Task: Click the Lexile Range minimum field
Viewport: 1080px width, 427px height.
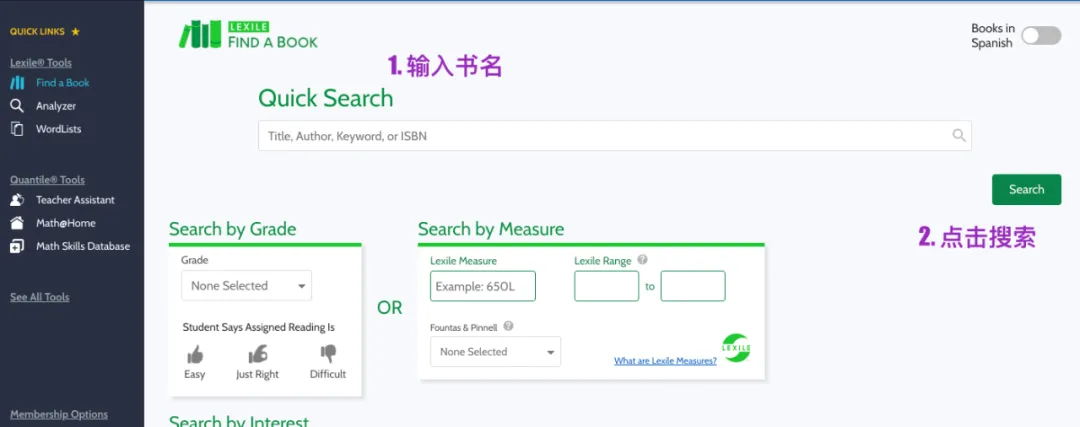Action: tap(607, 286)
